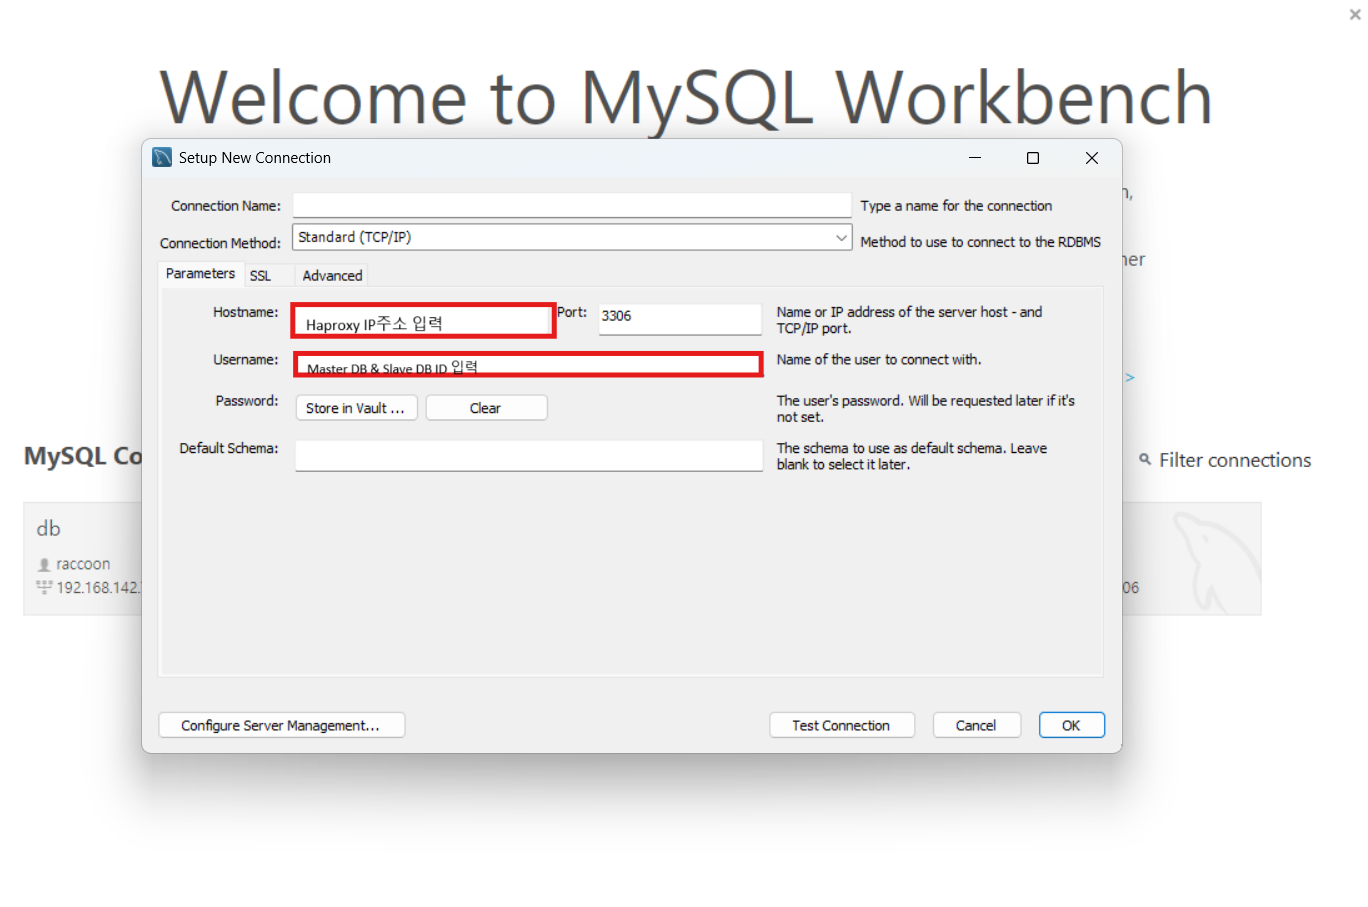The width and height of the screenshot is (1368, 907).
Task: Confirm the connection with OK
Action: coord(1071,725)
